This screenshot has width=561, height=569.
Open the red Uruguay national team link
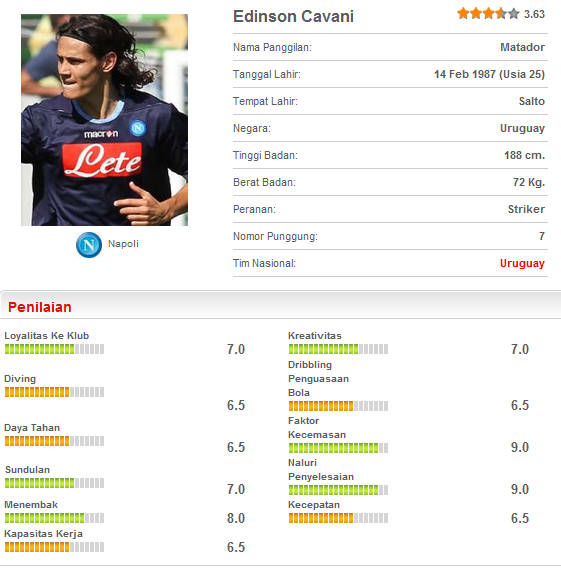click(x=522, y=263)
